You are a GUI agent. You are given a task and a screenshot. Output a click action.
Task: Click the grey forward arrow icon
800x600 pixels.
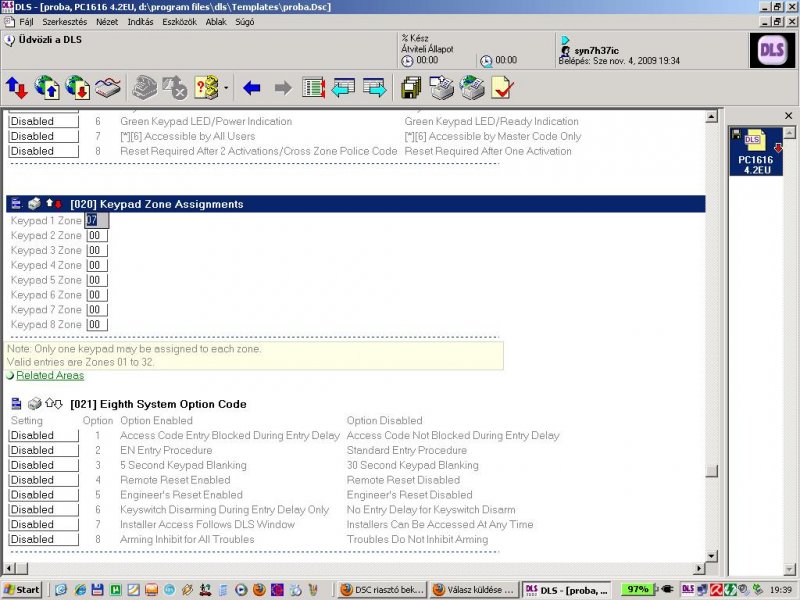283,88
